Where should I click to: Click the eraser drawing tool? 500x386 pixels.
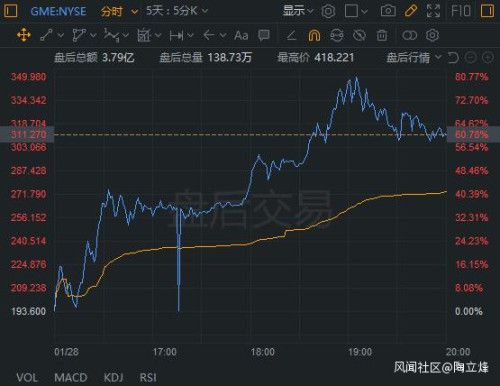292,35
